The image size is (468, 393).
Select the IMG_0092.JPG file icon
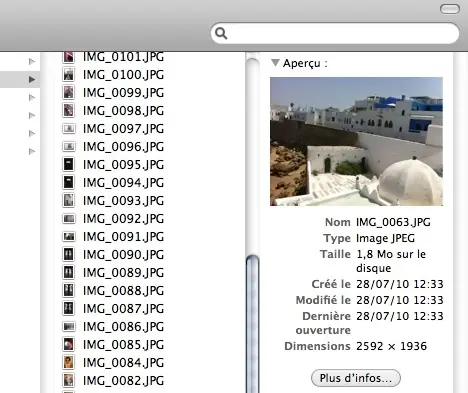click(x=69, y=218)
